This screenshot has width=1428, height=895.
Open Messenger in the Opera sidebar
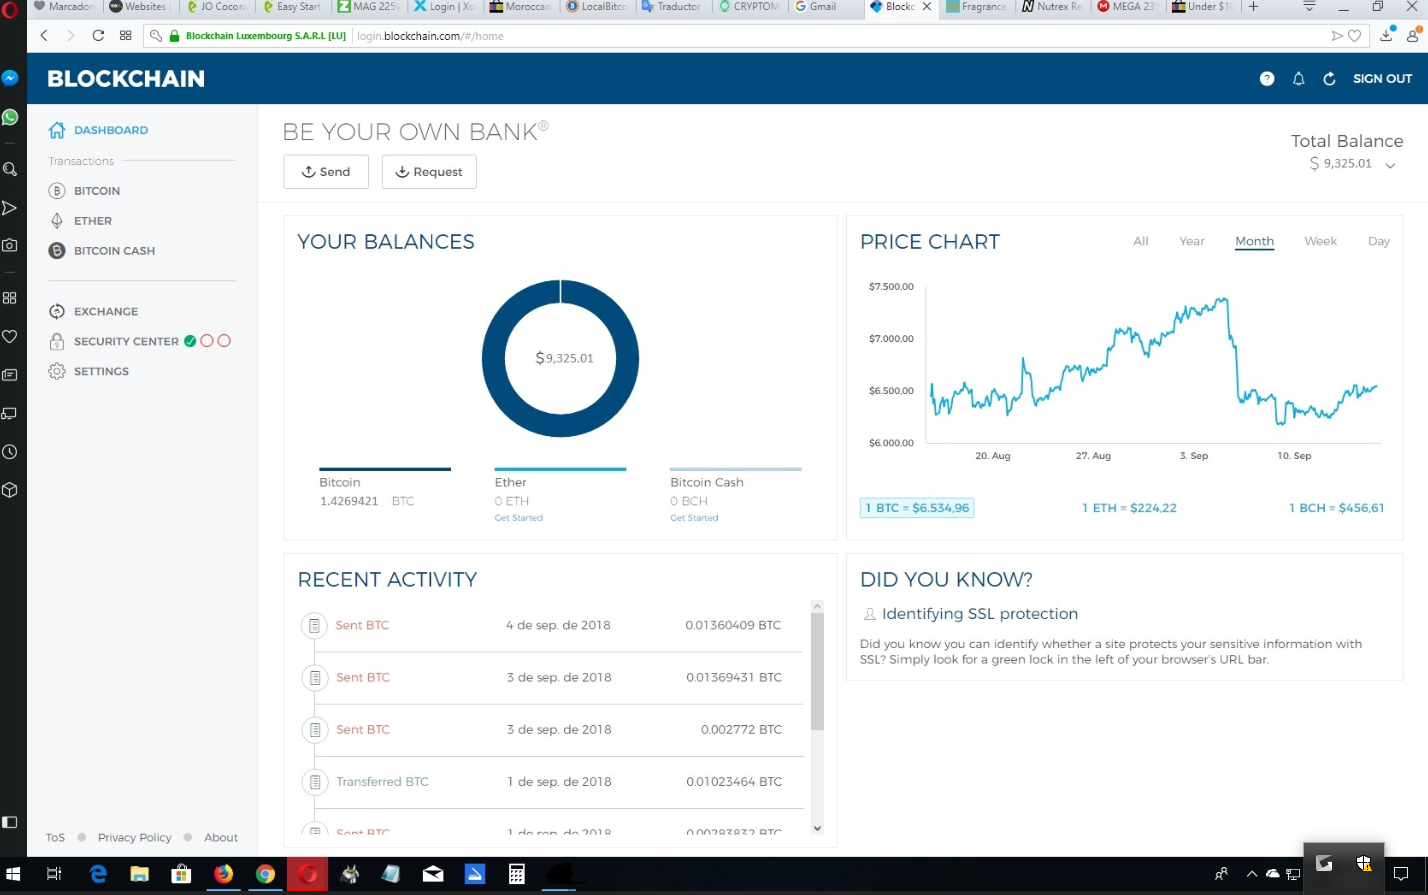tap(10, 78)
